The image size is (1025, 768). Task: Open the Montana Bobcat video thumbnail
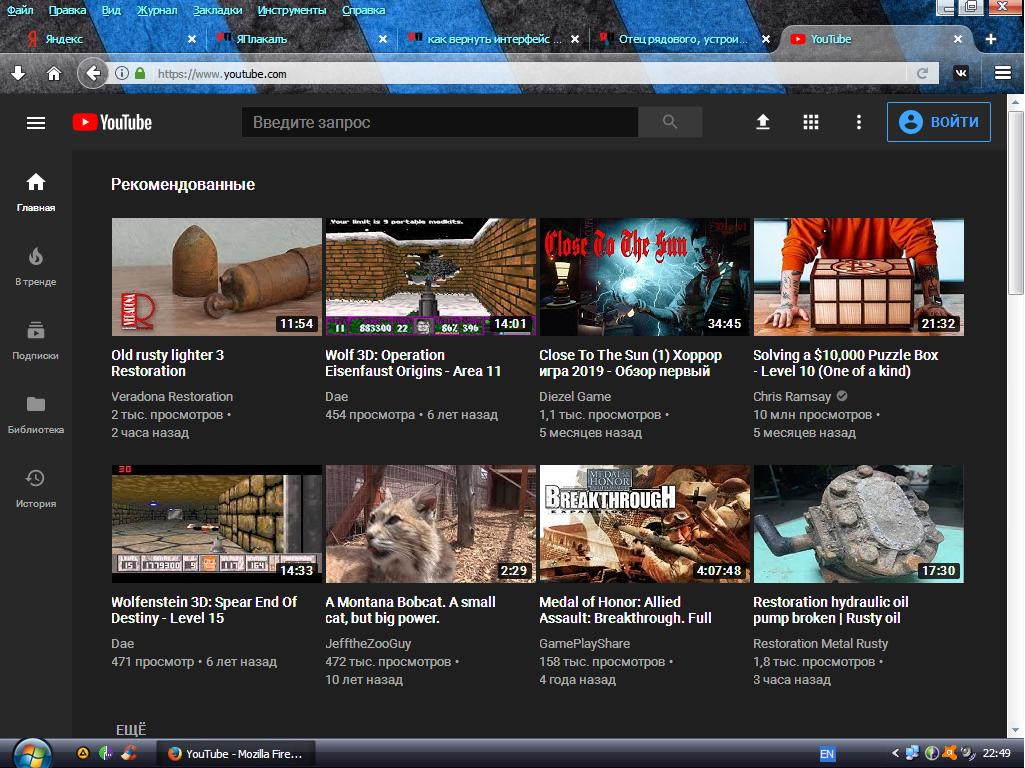click(431, 523)
